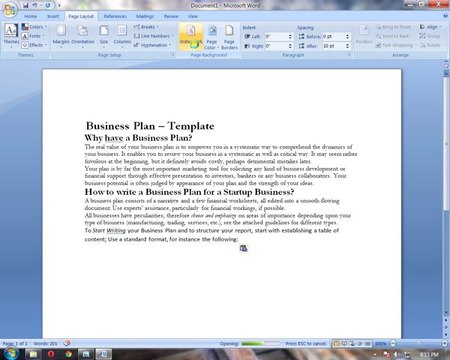Screen dimensions: 450x360
Task: Click the vertical document scrollbar
Action: click(x=446, y=143)
